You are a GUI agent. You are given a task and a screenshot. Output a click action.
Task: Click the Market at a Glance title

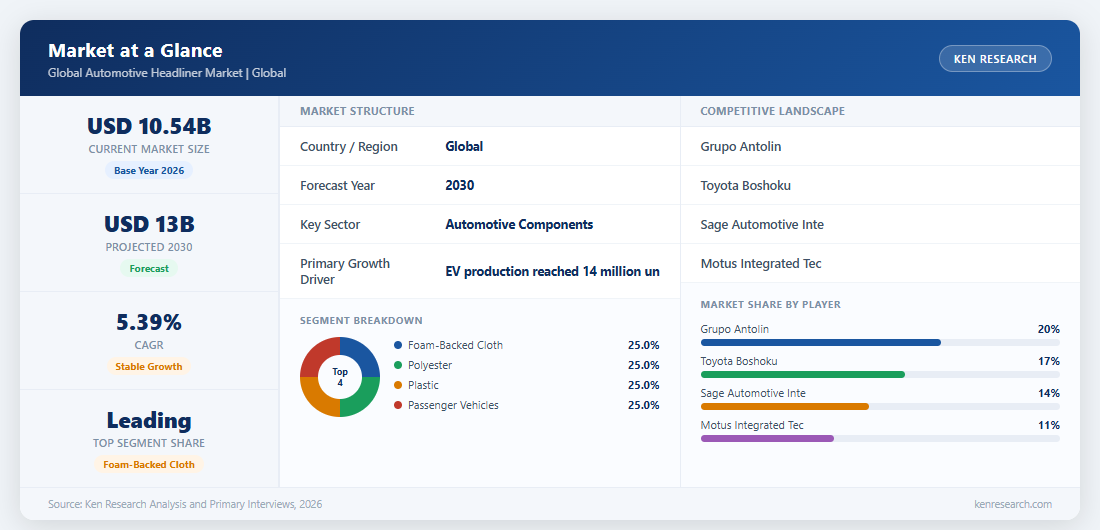(135, 51)
